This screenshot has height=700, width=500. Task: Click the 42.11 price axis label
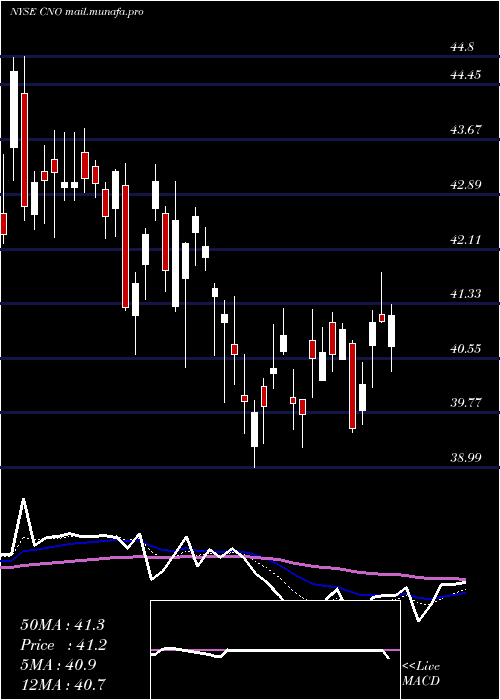tap(466, 240)
